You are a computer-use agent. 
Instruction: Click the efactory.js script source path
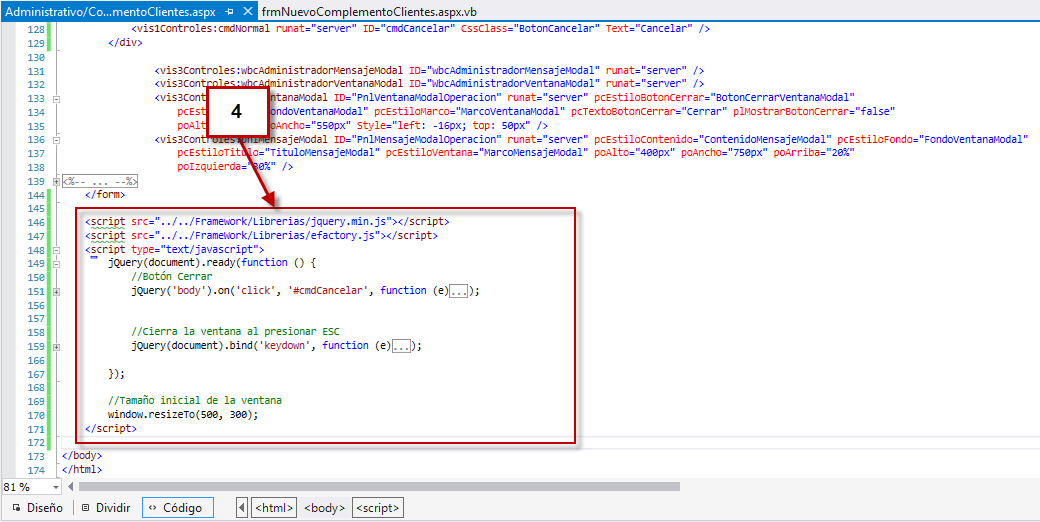(x=267, y=235)
